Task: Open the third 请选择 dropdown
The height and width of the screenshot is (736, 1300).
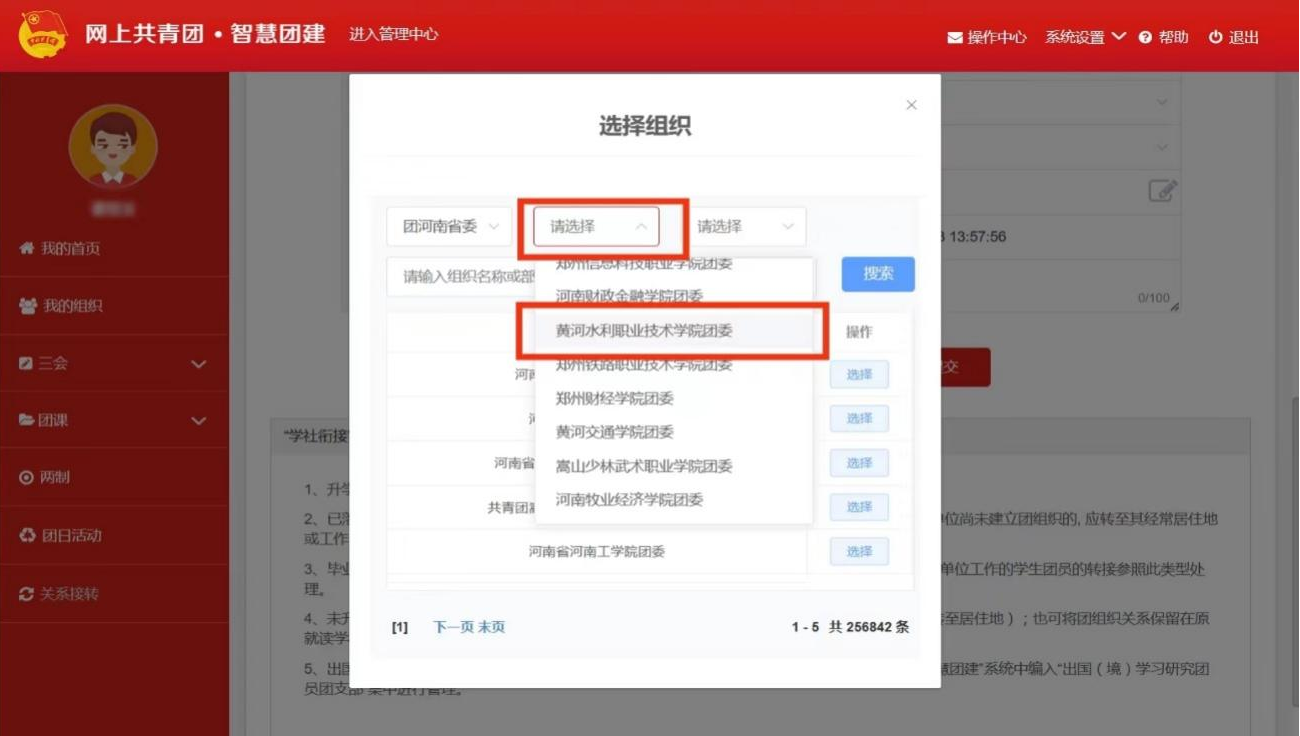Action: tap(744, 227)
